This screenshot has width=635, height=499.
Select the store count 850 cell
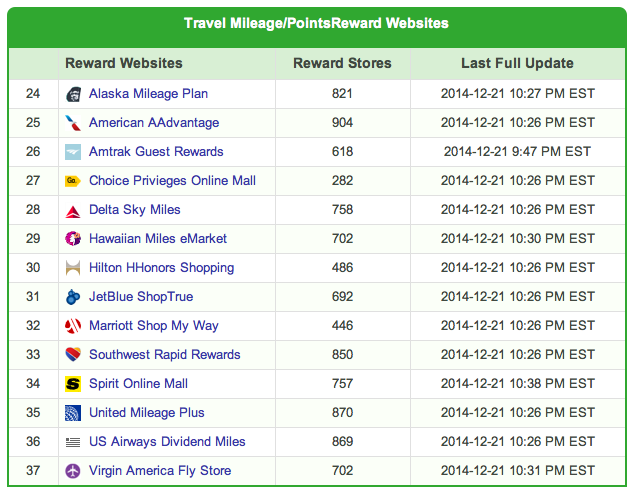coord(342,355)
